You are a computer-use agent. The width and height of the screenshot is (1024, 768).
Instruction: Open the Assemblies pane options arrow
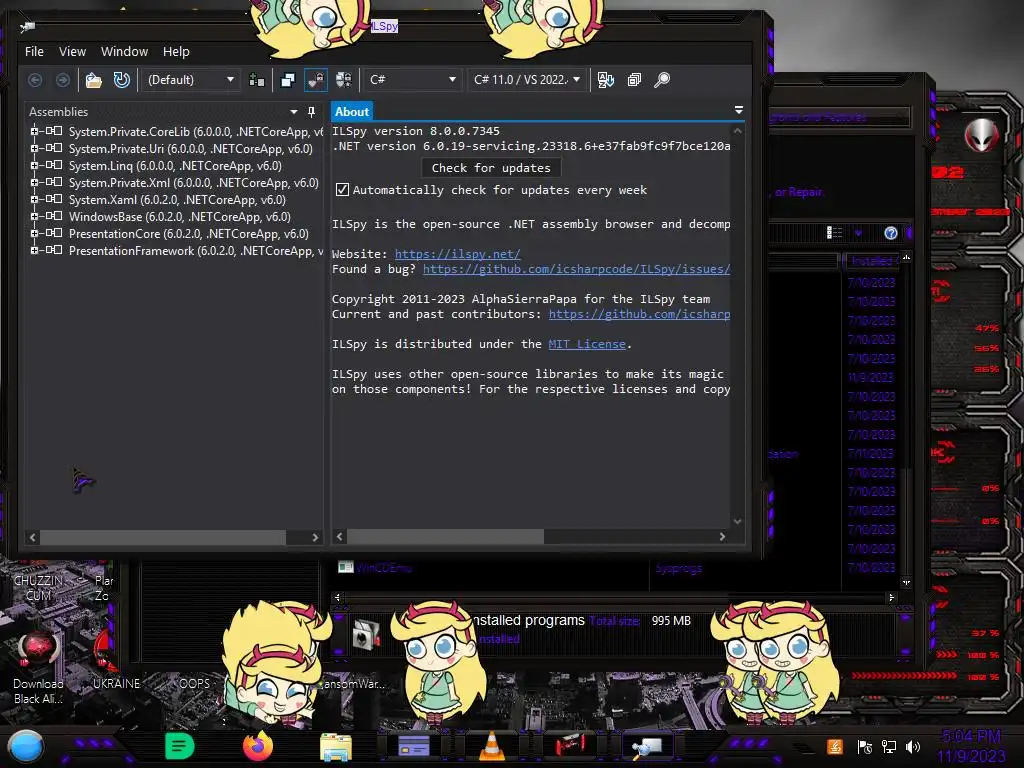(x=294, y=112)
